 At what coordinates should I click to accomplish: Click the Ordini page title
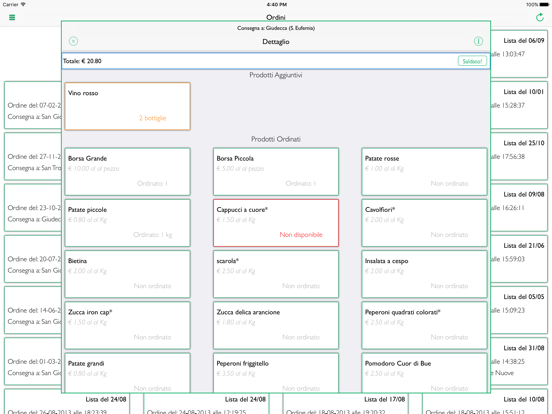[276, 17]
